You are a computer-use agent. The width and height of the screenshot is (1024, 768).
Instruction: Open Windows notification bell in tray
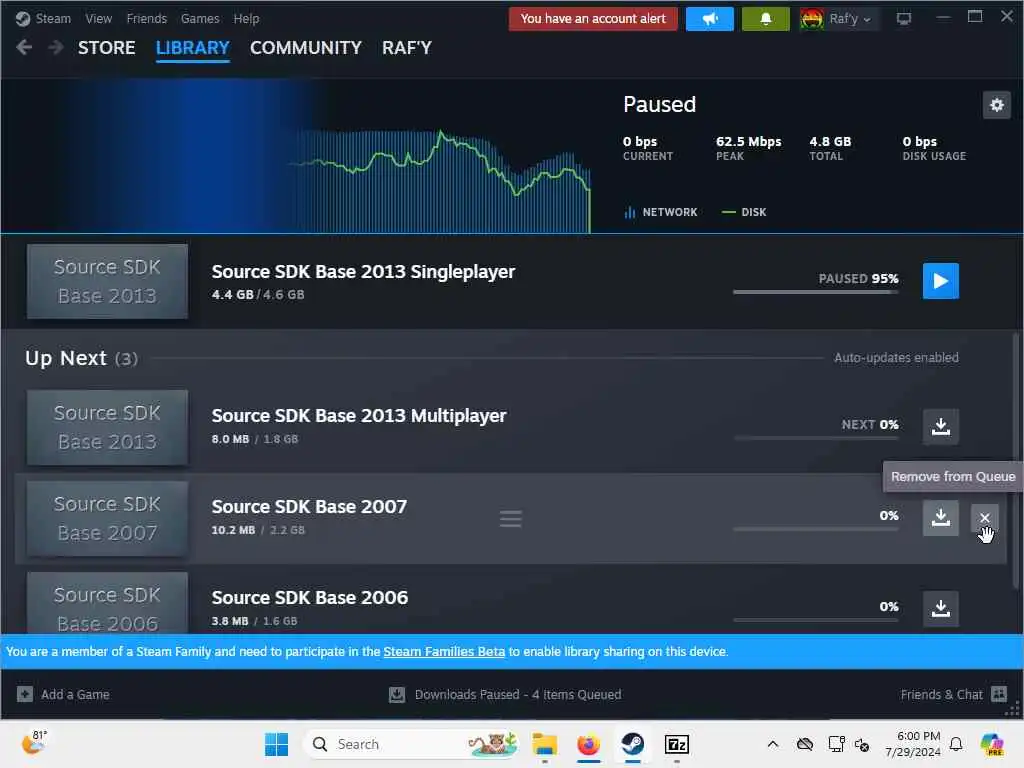coord(956,744)
